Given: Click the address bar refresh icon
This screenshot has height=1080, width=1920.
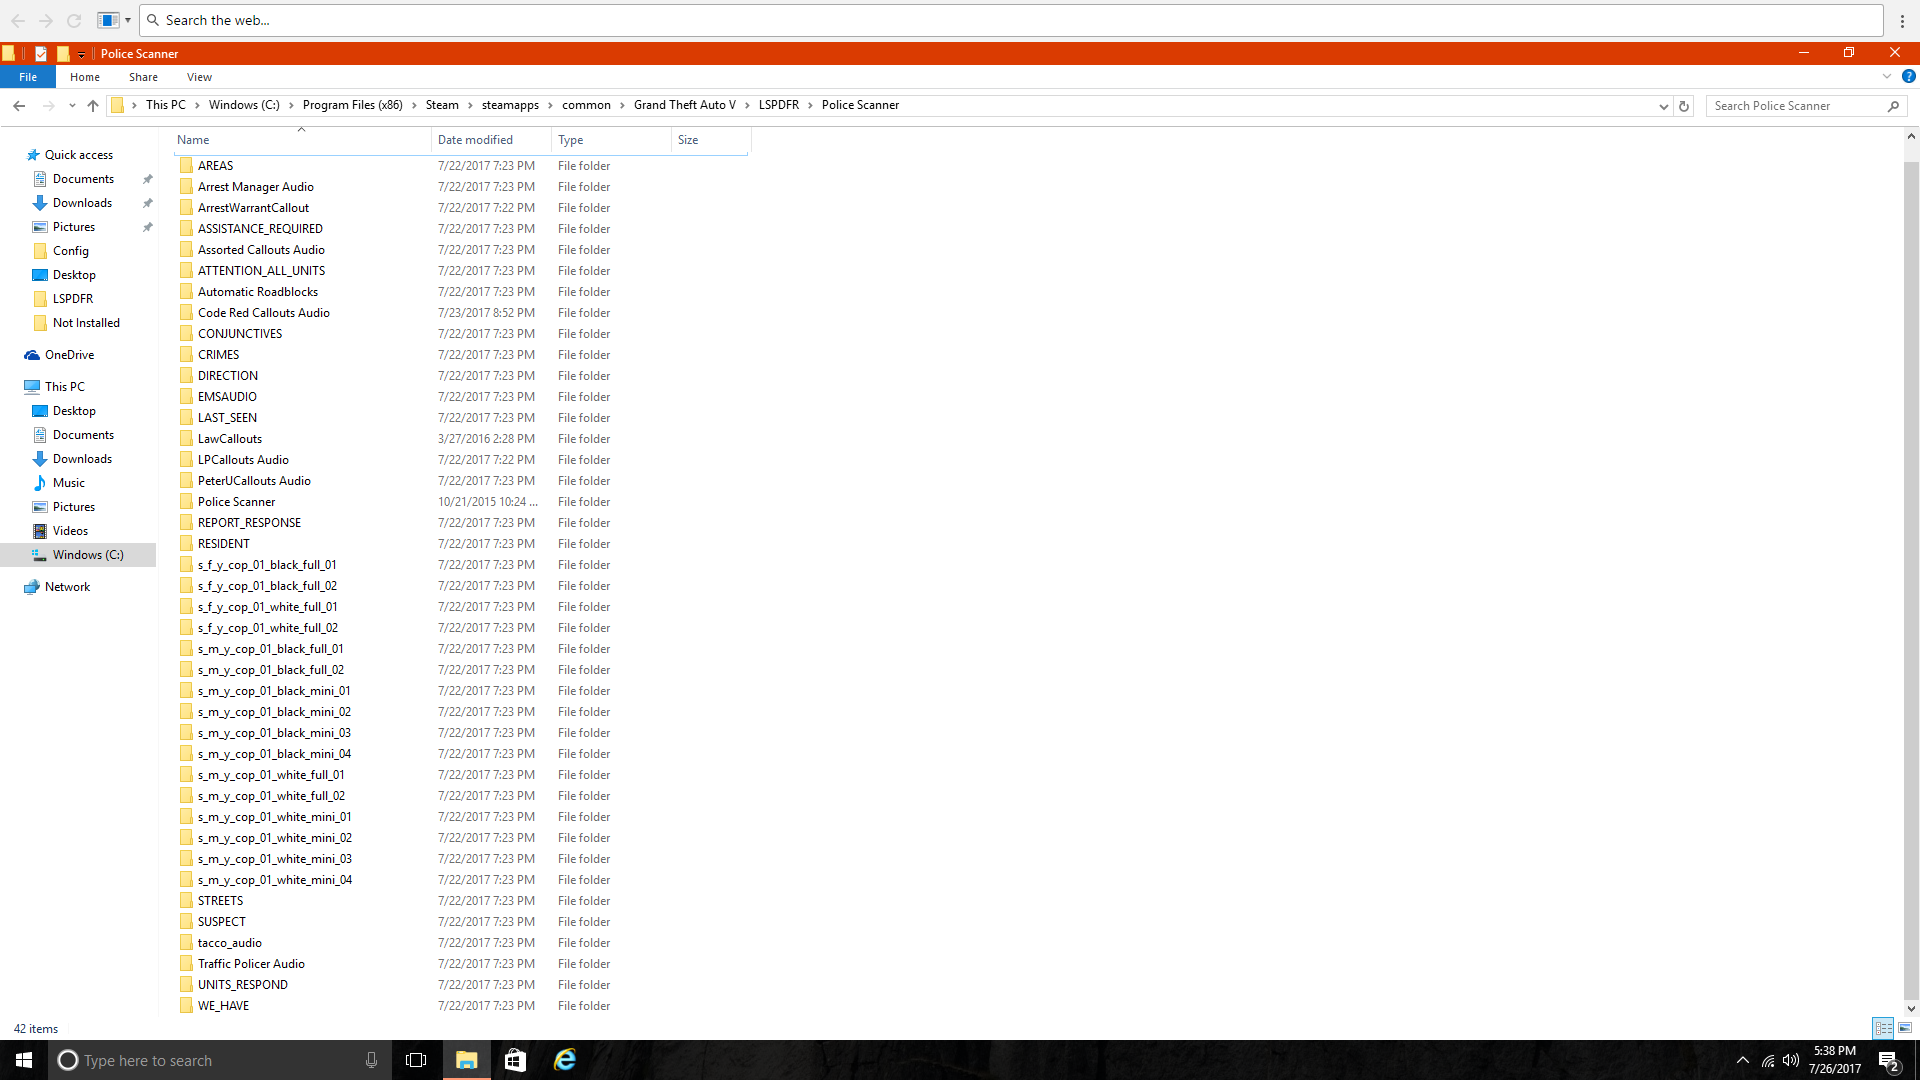Looking at the screenshot, I should 1684,106.
